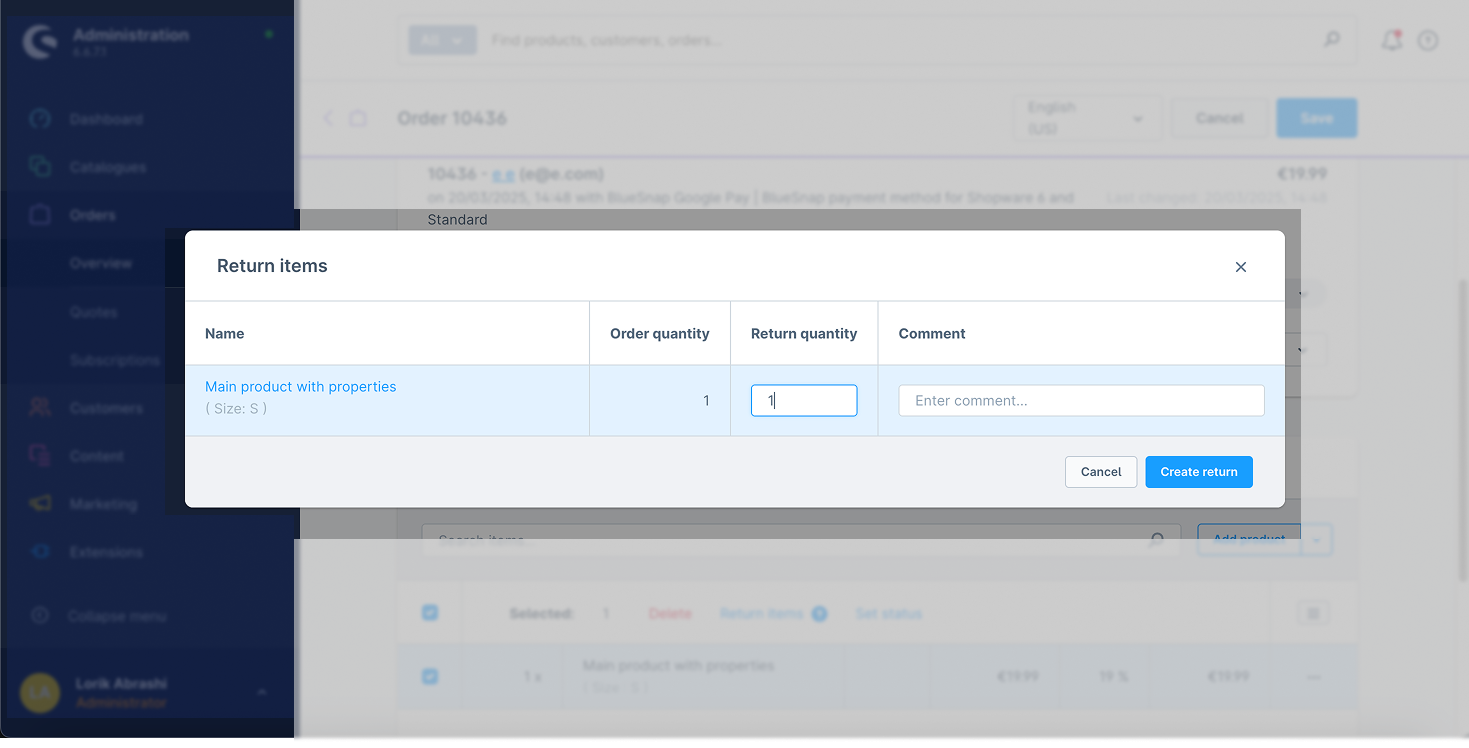The width and height of the screenshot is (1469, 748).
Task: Open the Dashboard icon in sidebar
Action: pyautogui.click(x=39, y=119)
